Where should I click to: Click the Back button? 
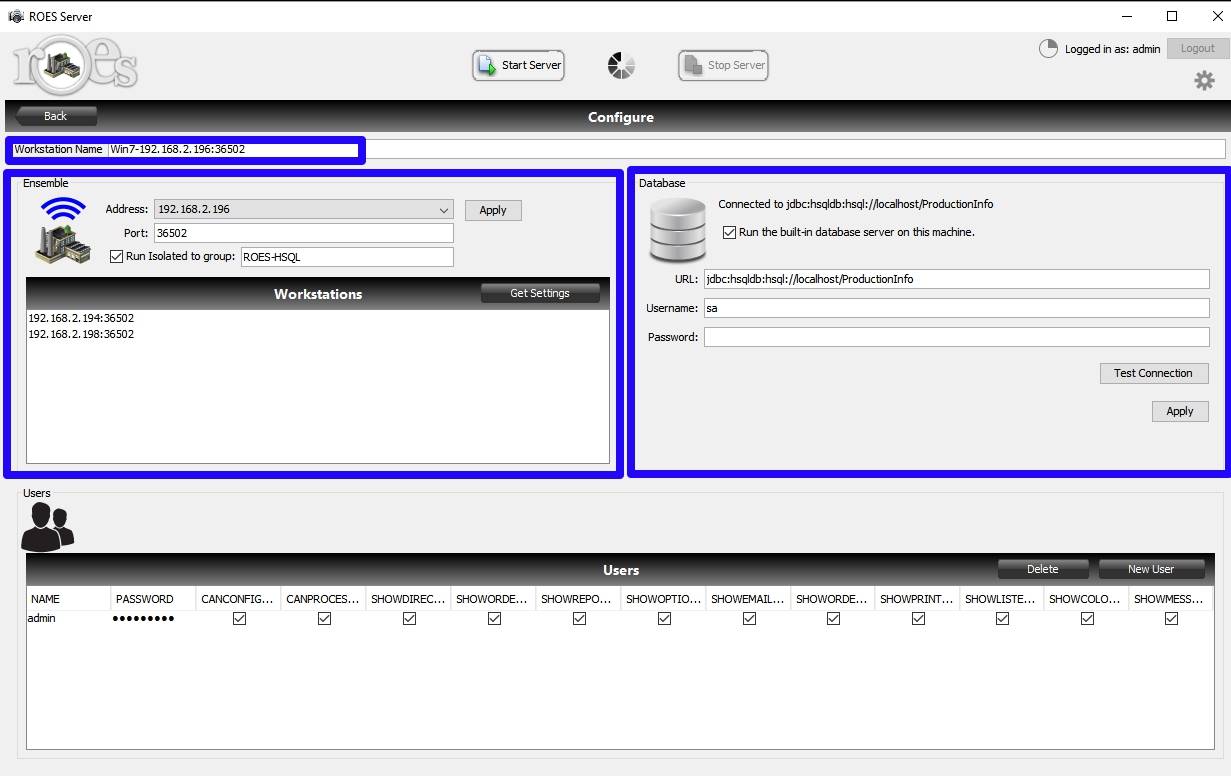pyautogui.click(x=56, y=116)
